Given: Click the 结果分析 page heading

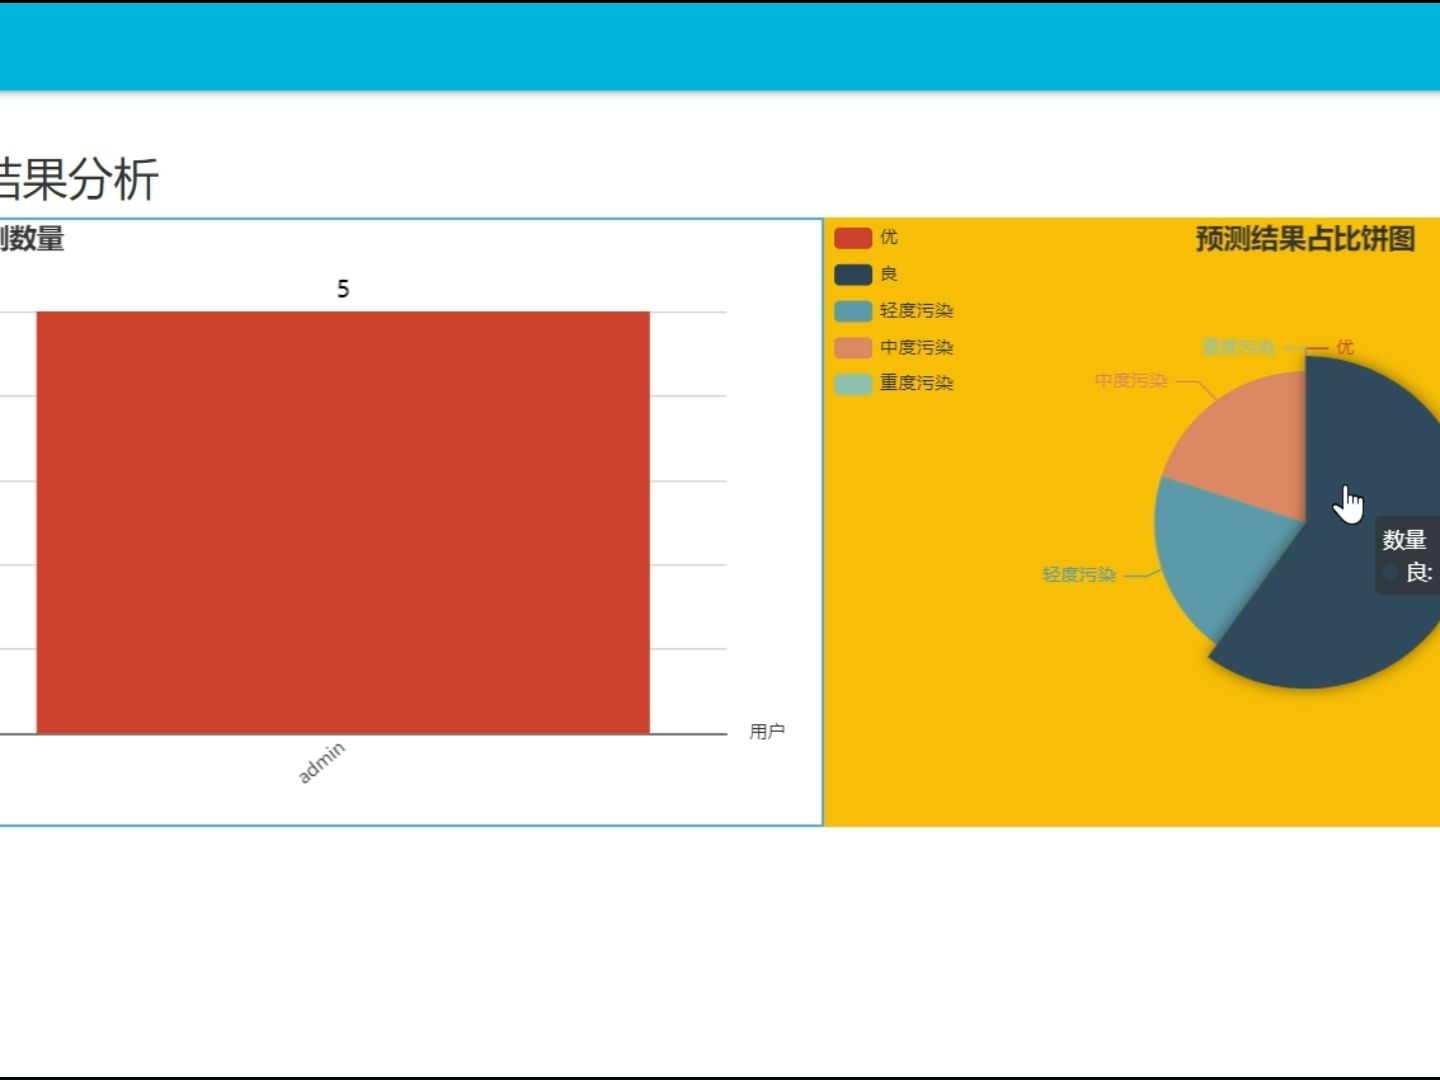Looking at the screenshot, I should point(78,180).
